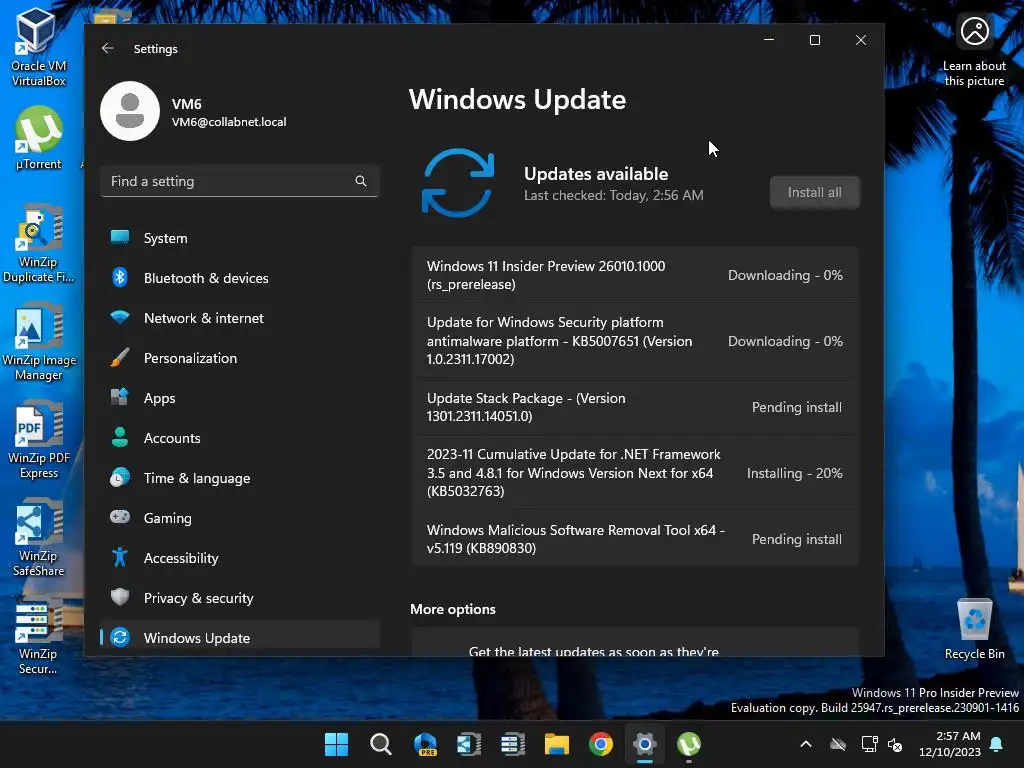The width and height of the screenshot is (1024, 768).
Task: Open µTorrent desktop shortcut
Action: point(38,138)
